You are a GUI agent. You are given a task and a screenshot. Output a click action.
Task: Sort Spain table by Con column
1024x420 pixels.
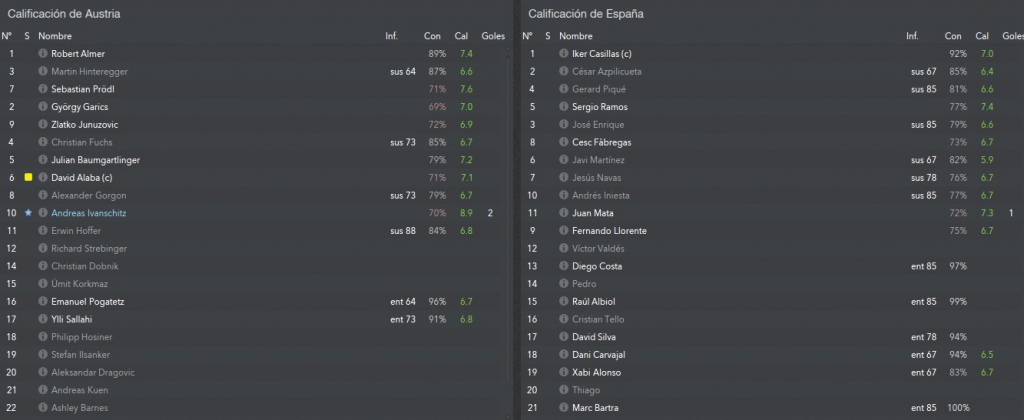click(x=953, y=36)
